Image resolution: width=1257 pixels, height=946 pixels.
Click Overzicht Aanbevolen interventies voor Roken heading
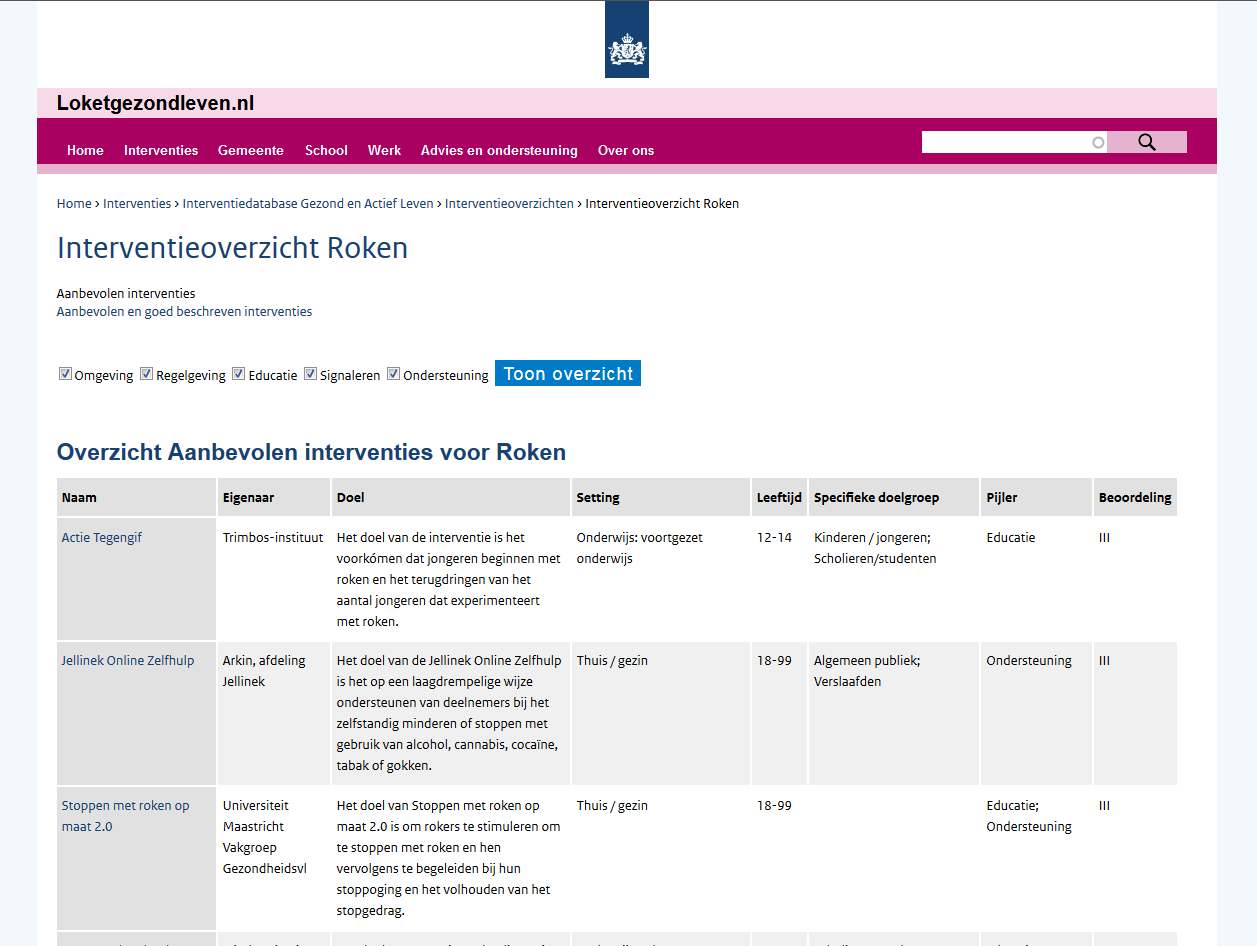click(311, 452)
